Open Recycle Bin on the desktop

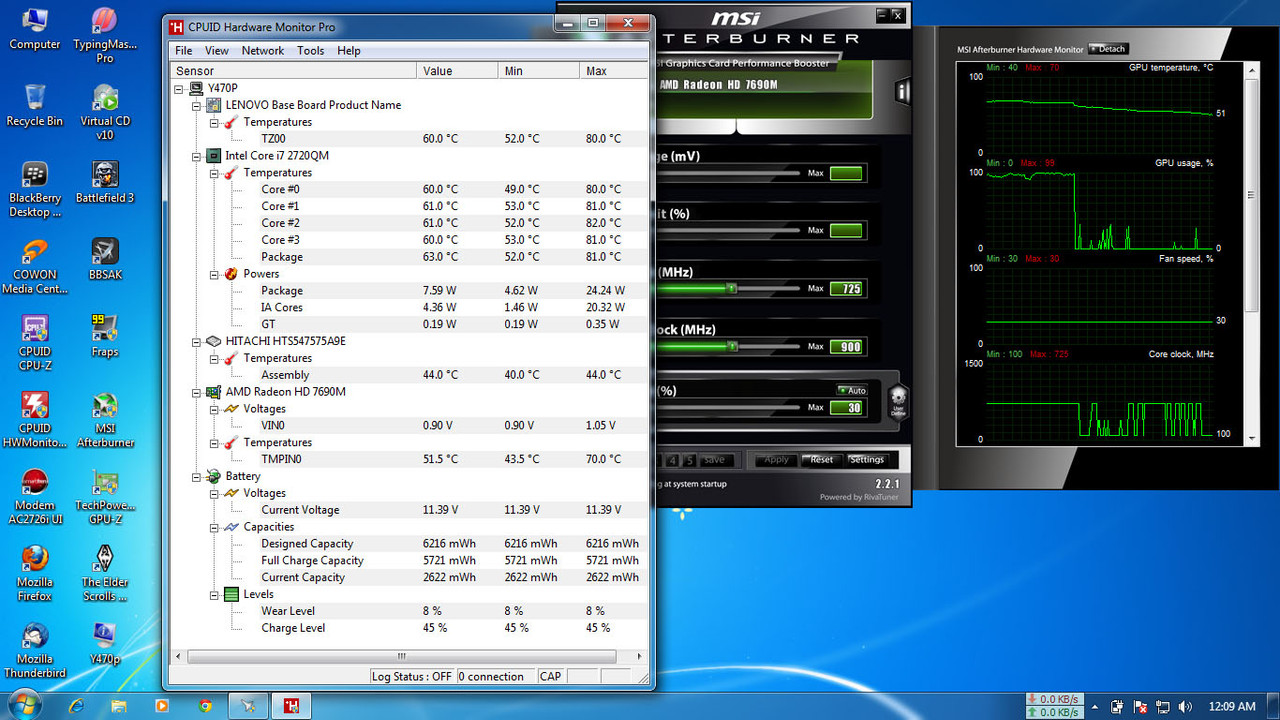[x=35, y=105]
